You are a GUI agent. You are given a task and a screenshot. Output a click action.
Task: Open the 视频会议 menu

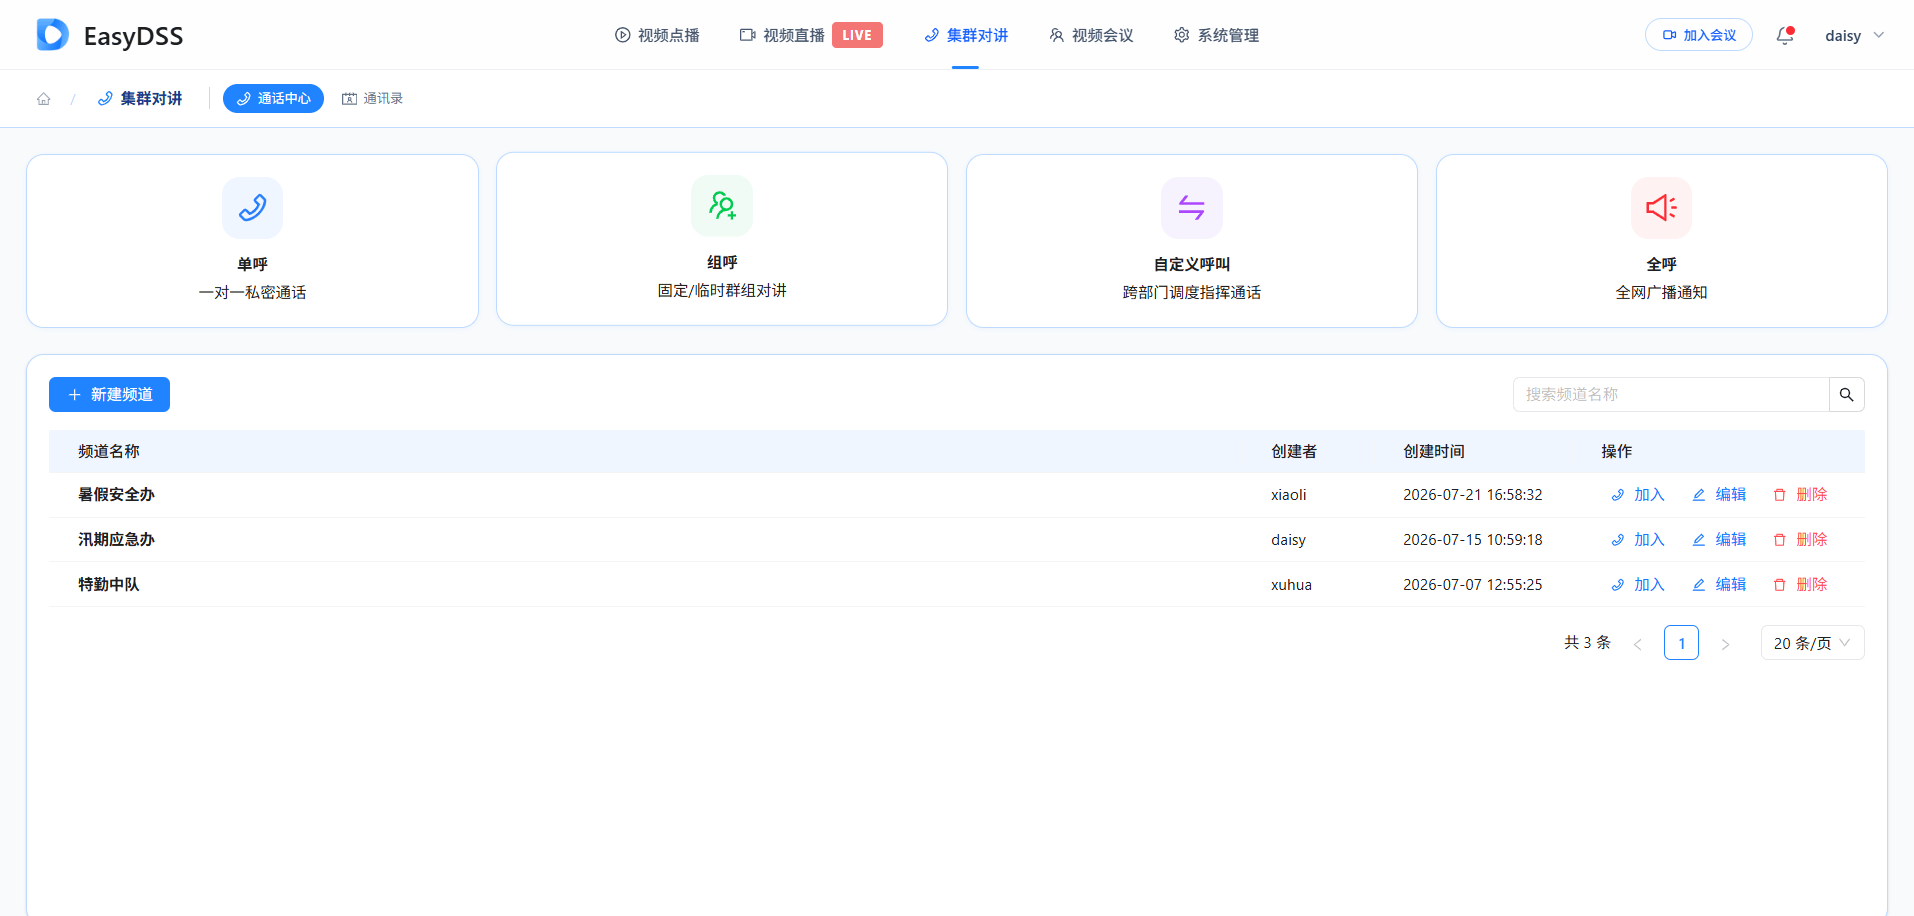click(1091, 35)
